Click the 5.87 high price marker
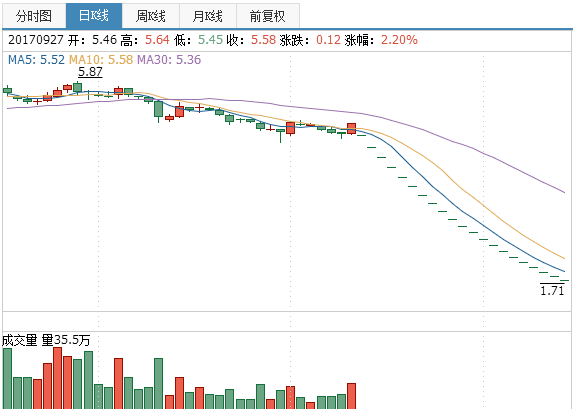The height and width of the screenshot is (409, 573). pyautogui.click(x=90, y=72)
